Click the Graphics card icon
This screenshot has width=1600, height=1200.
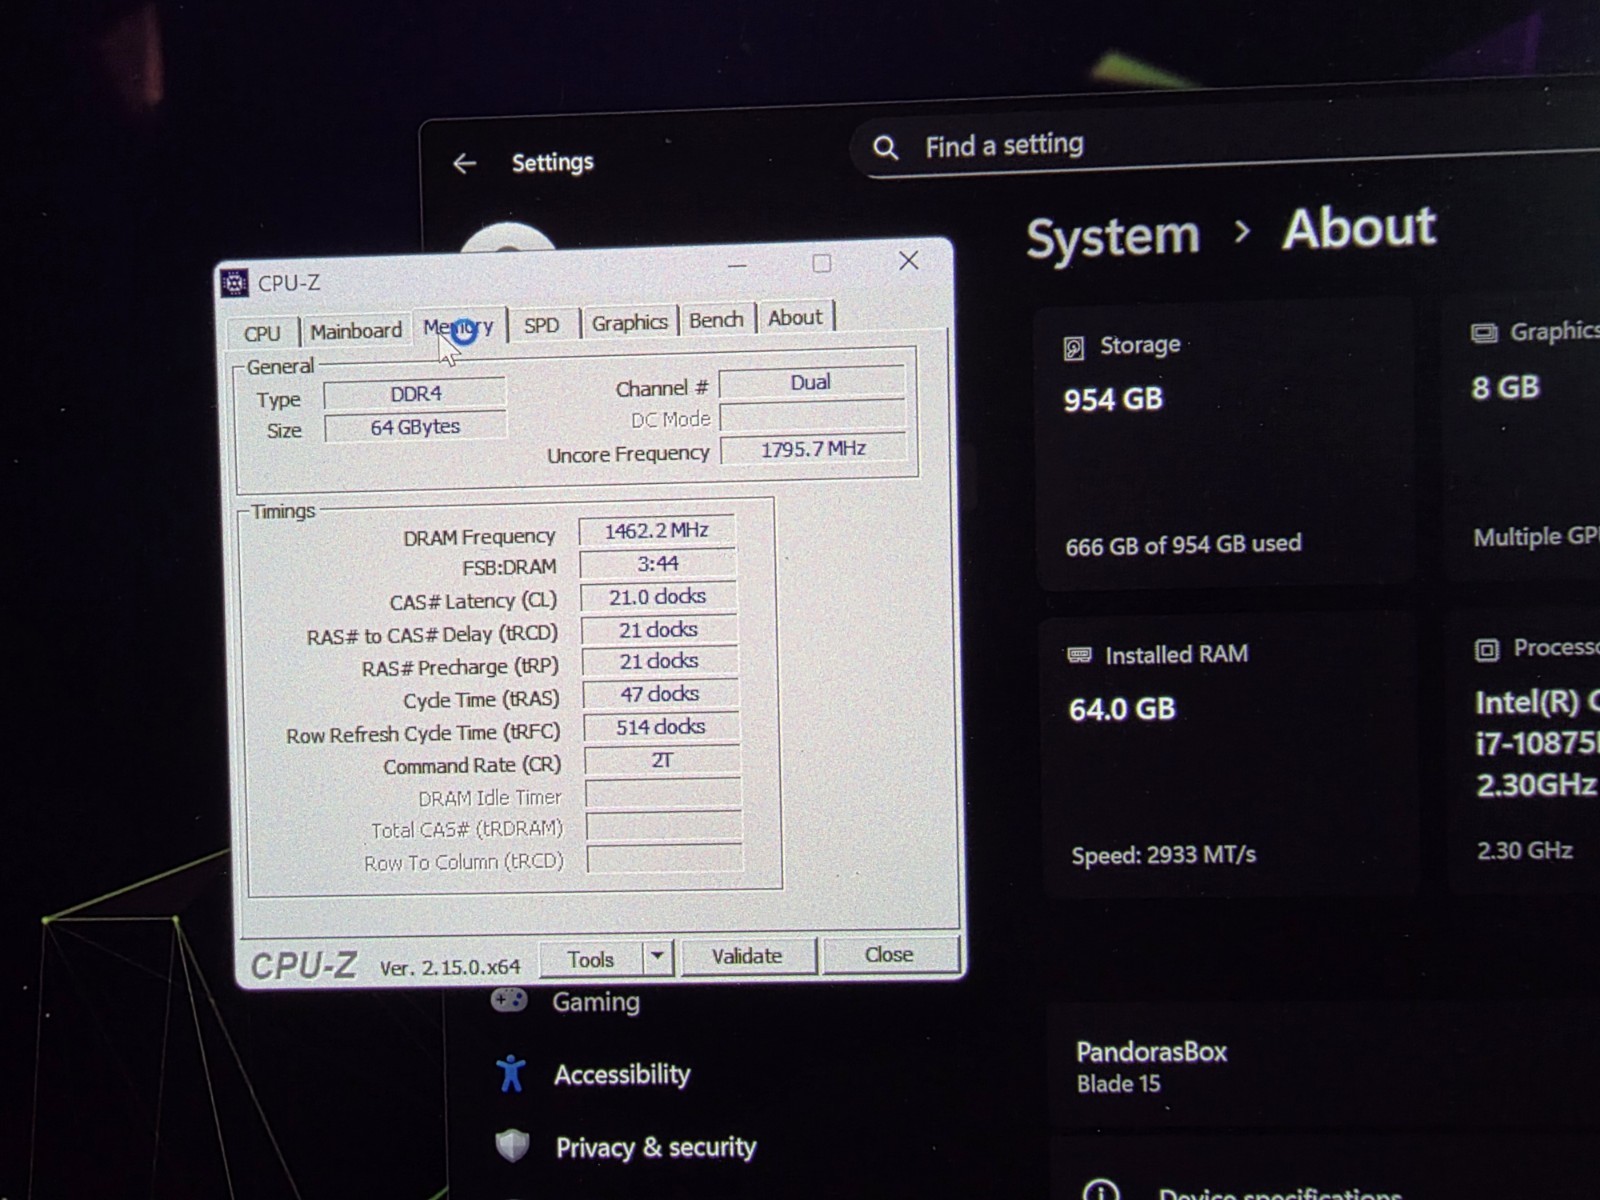coord(1484,333)
